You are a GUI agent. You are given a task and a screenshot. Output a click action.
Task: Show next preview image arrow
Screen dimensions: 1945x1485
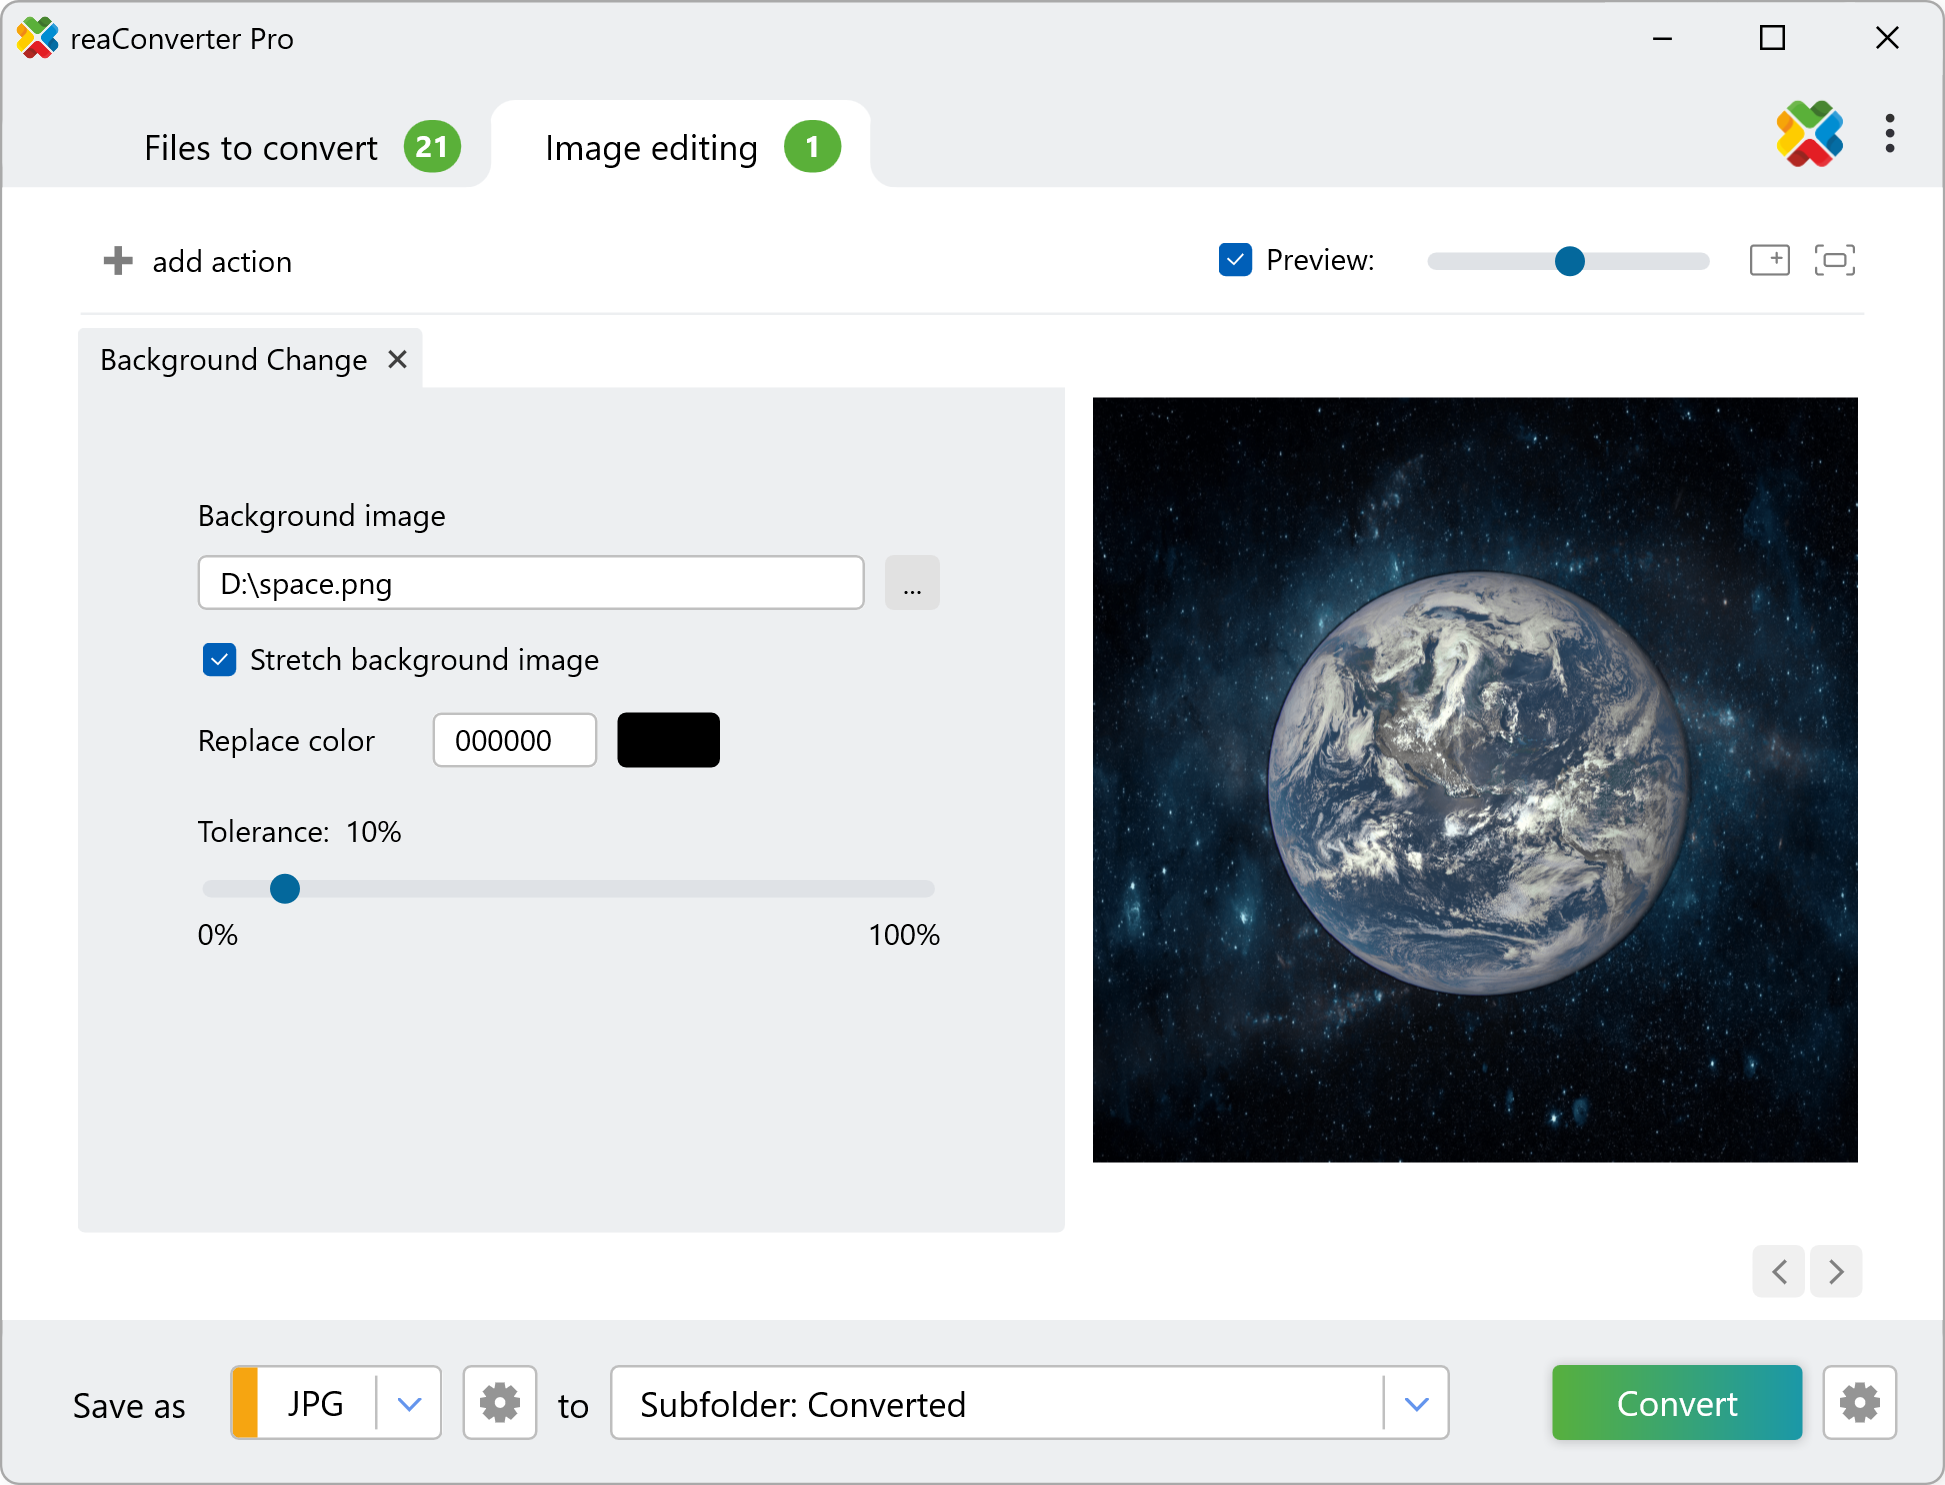(x=1836, y=1271)
